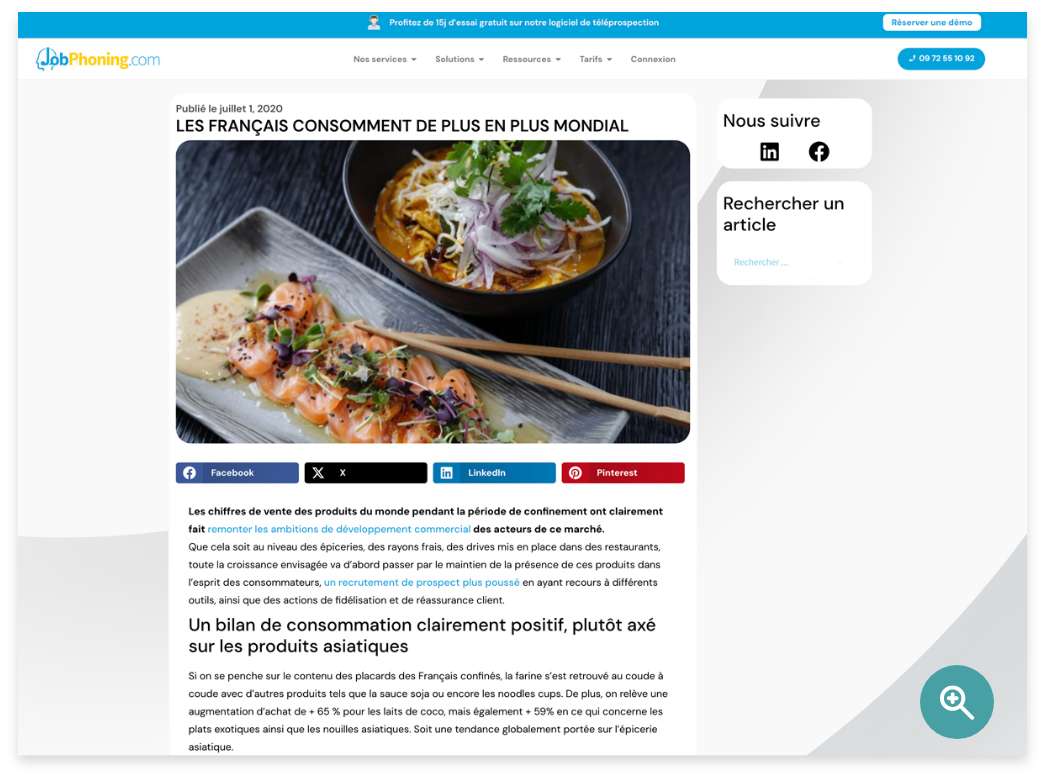Open the LinkedIn follow icon in sidebar
The height and width of the screenshot is (780, 1046).
pyautogui.click(x=769, y=151)
